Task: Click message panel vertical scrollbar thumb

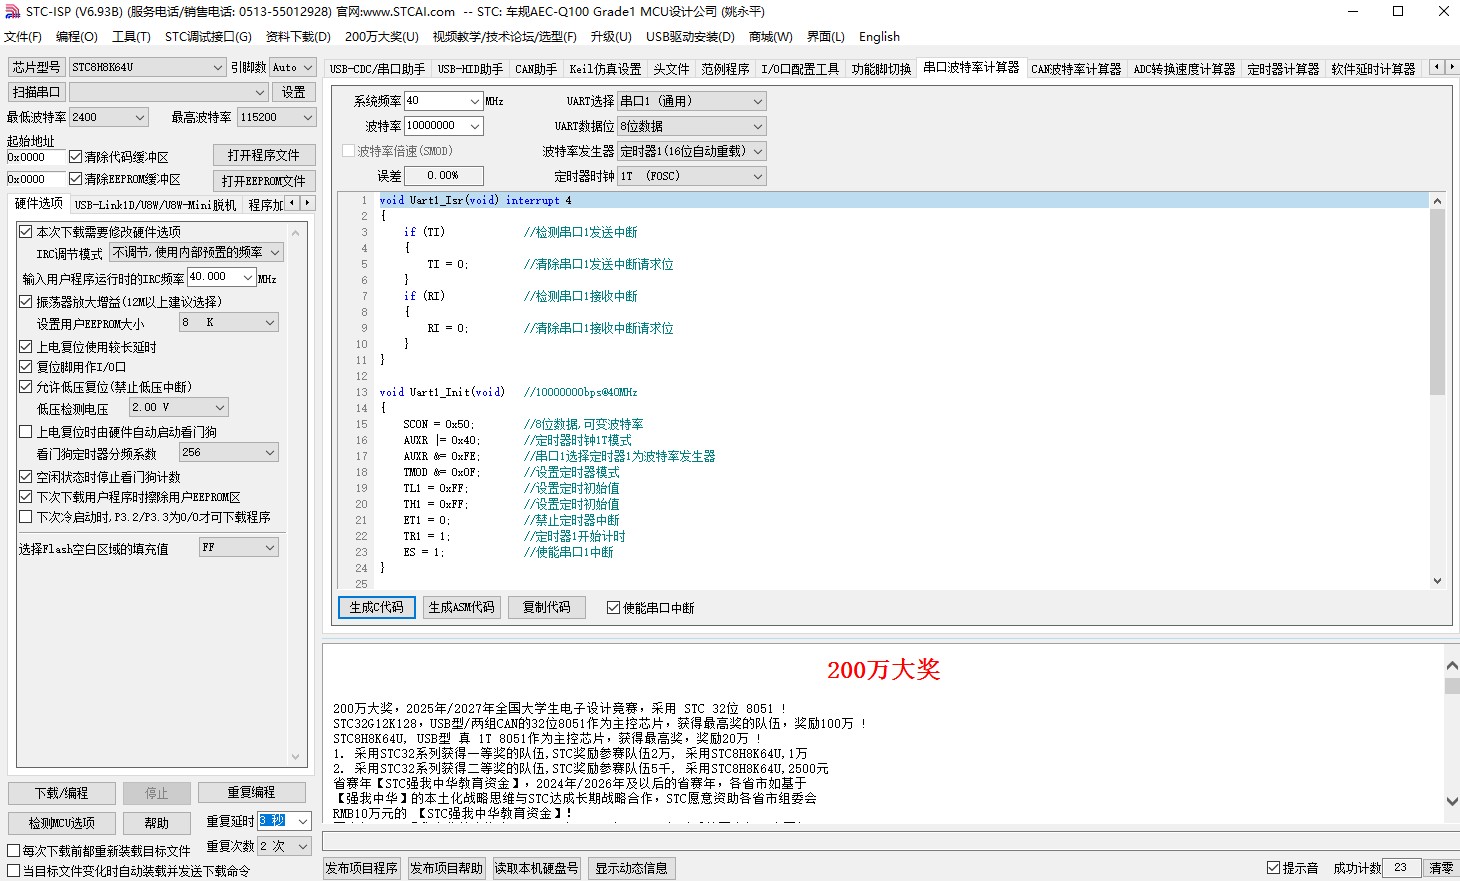Action: (1452, 686)
